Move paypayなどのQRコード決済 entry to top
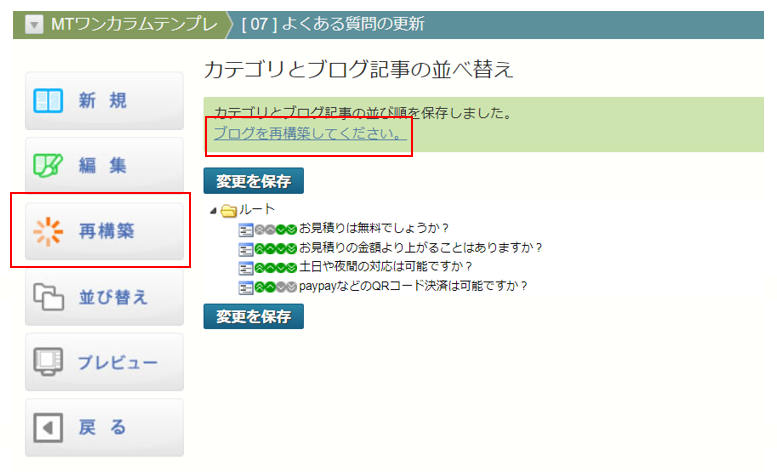This screenshot has width=777, height=472. pos(259,287)
